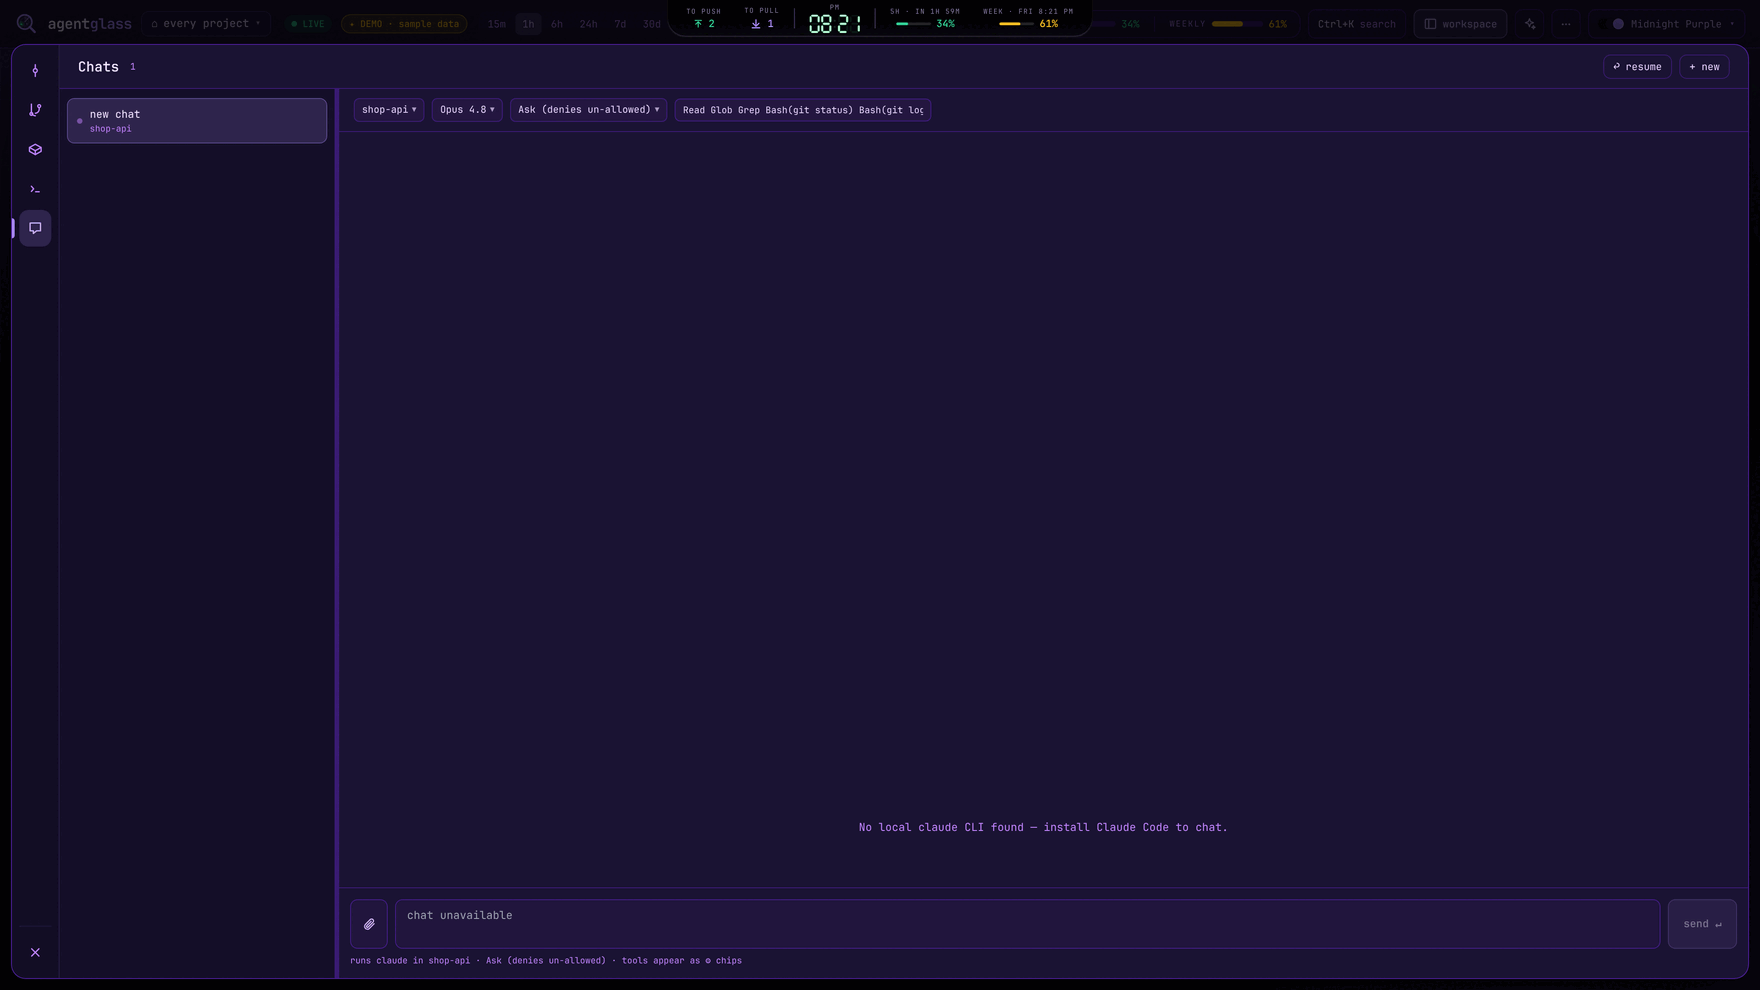Screen dimensions: 1760x990
Task: Select the chat bubble sidebar icon
Action: tap(35, 228)
